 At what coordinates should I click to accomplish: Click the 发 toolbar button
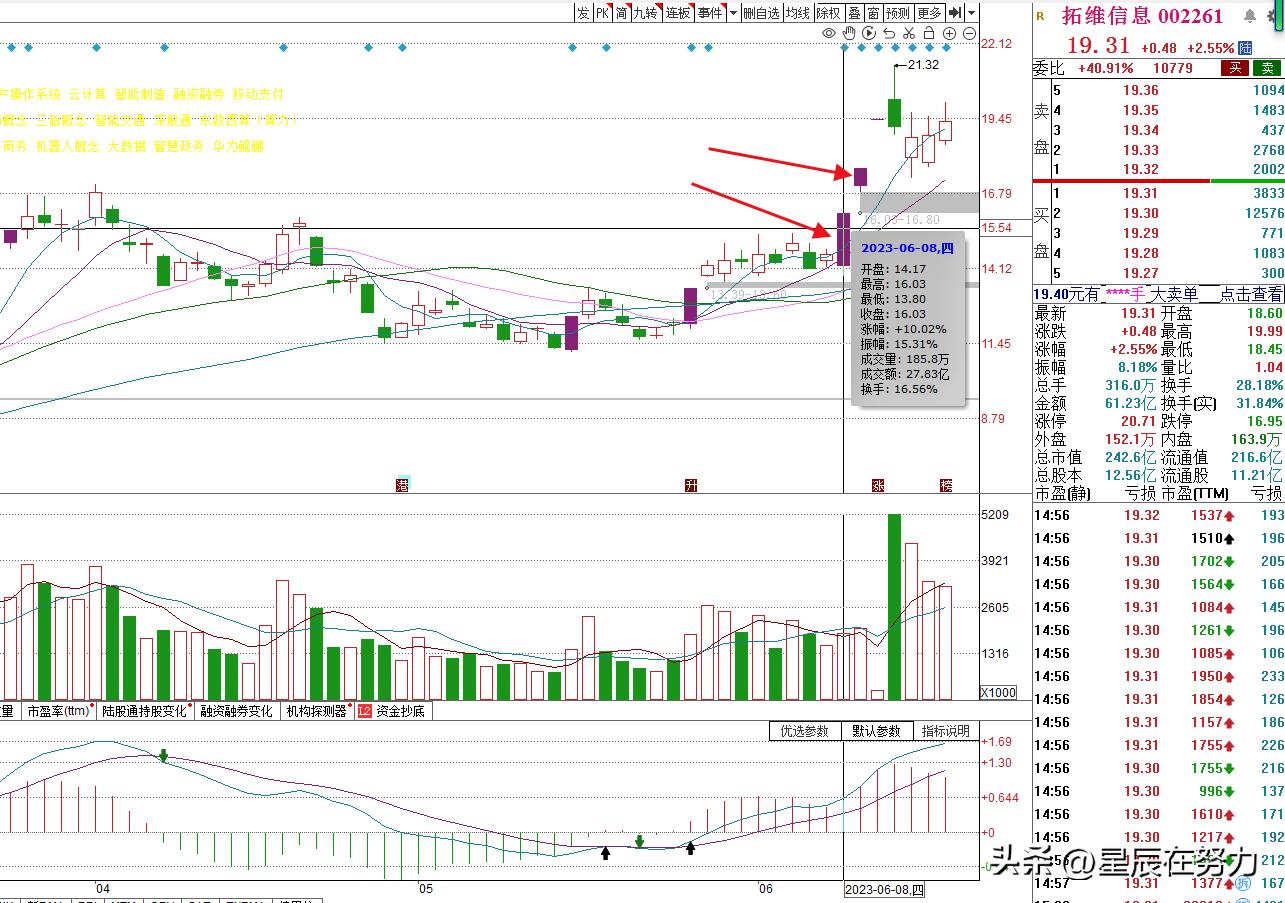click(x=583, y=13)
